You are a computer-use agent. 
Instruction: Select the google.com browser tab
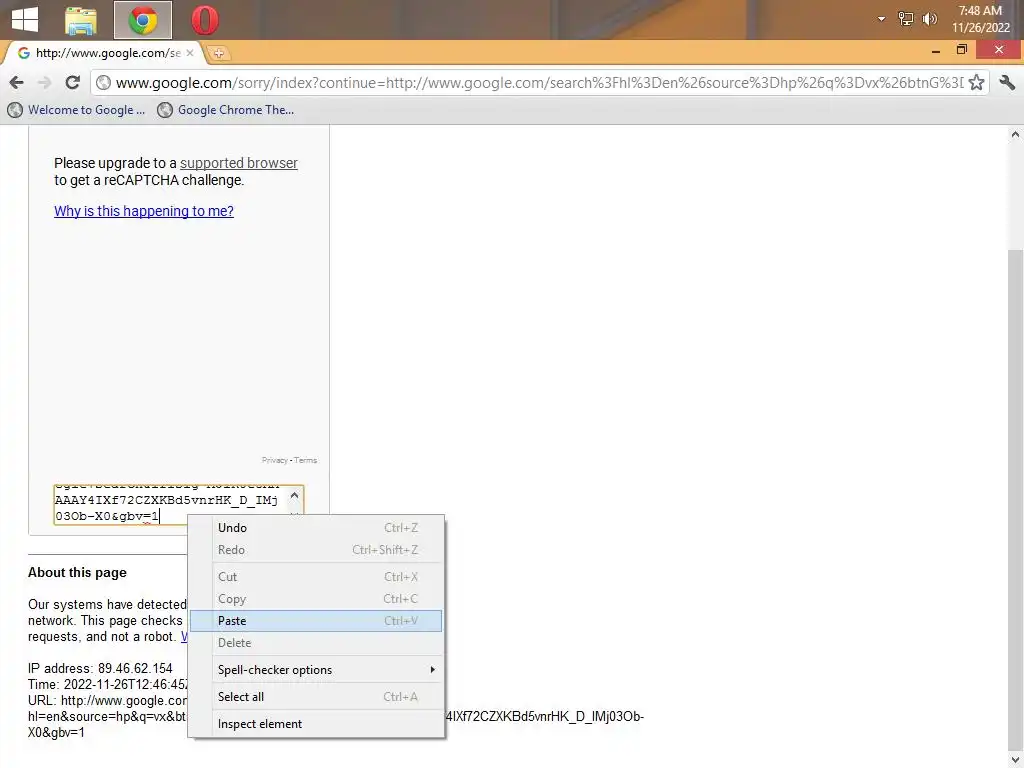(104, 53)
